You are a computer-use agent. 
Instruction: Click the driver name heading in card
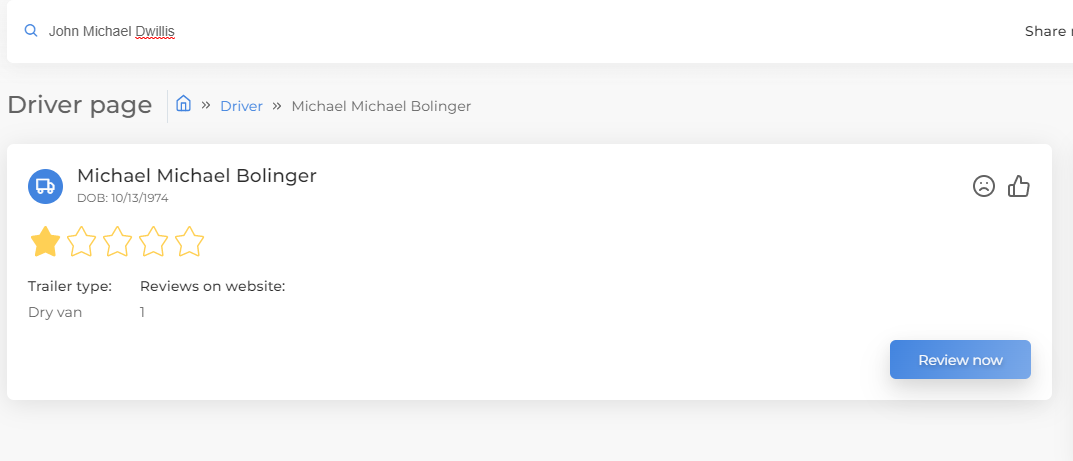point(196,176)
